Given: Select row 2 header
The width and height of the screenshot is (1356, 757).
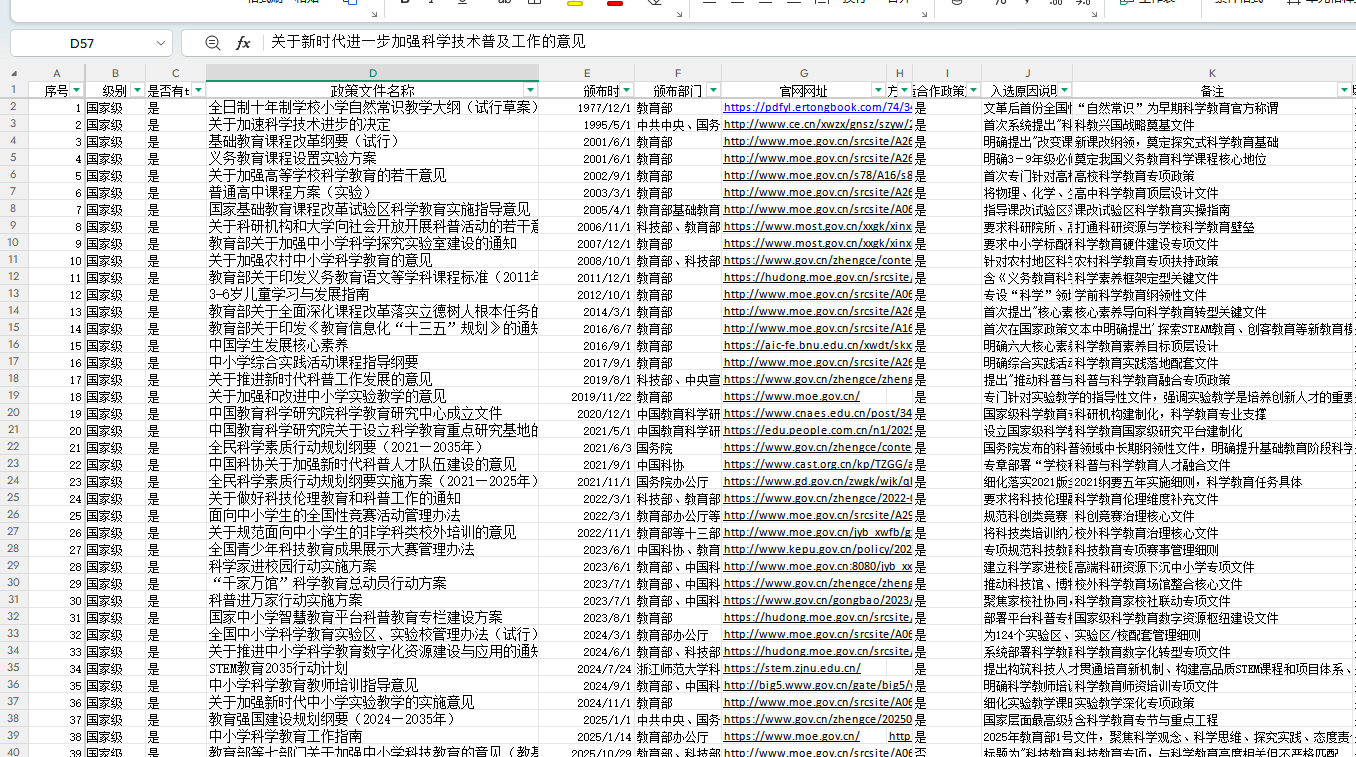Looking at the screenshot, I should click(x=14, y=107).
